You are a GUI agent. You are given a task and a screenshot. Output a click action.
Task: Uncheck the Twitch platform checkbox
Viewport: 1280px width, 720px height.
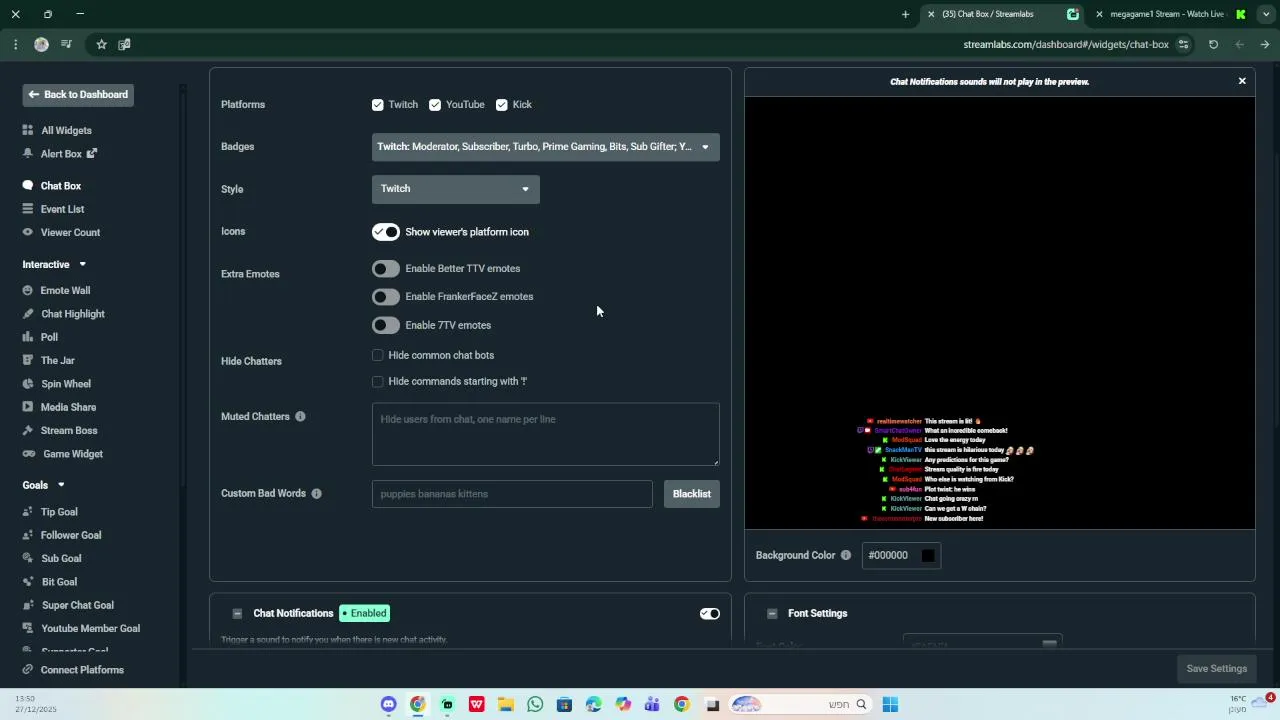point(377,105)
